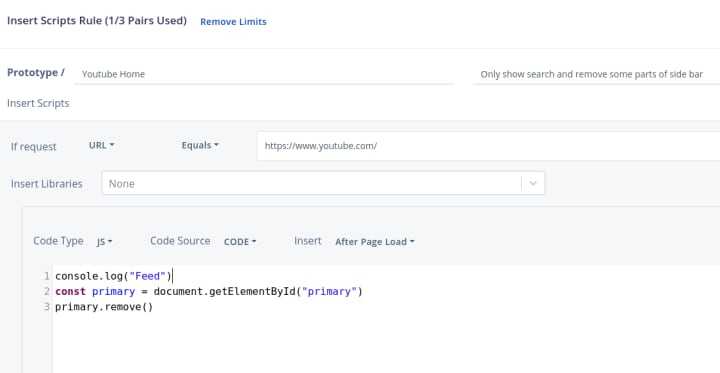The height and width of the screenshot is (373, 720).
Task: Click the 'If request' label
Action: (34, 147)
